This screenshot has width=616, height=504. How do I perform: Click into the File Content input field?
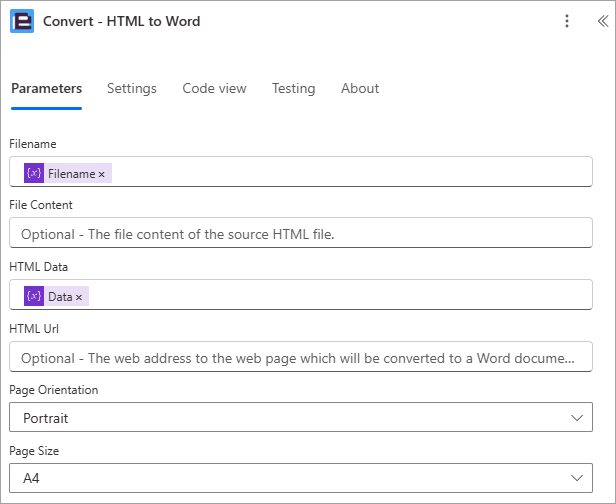(301, 233)
